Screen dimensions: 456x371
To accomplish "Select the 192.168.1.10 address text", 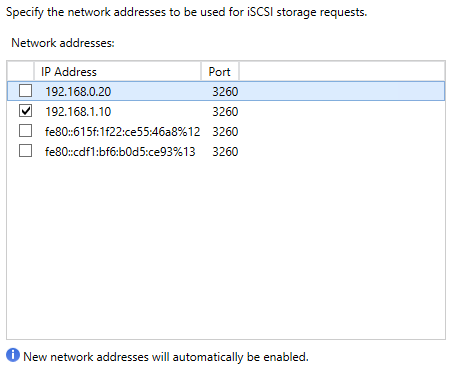I will pos(78,111).
